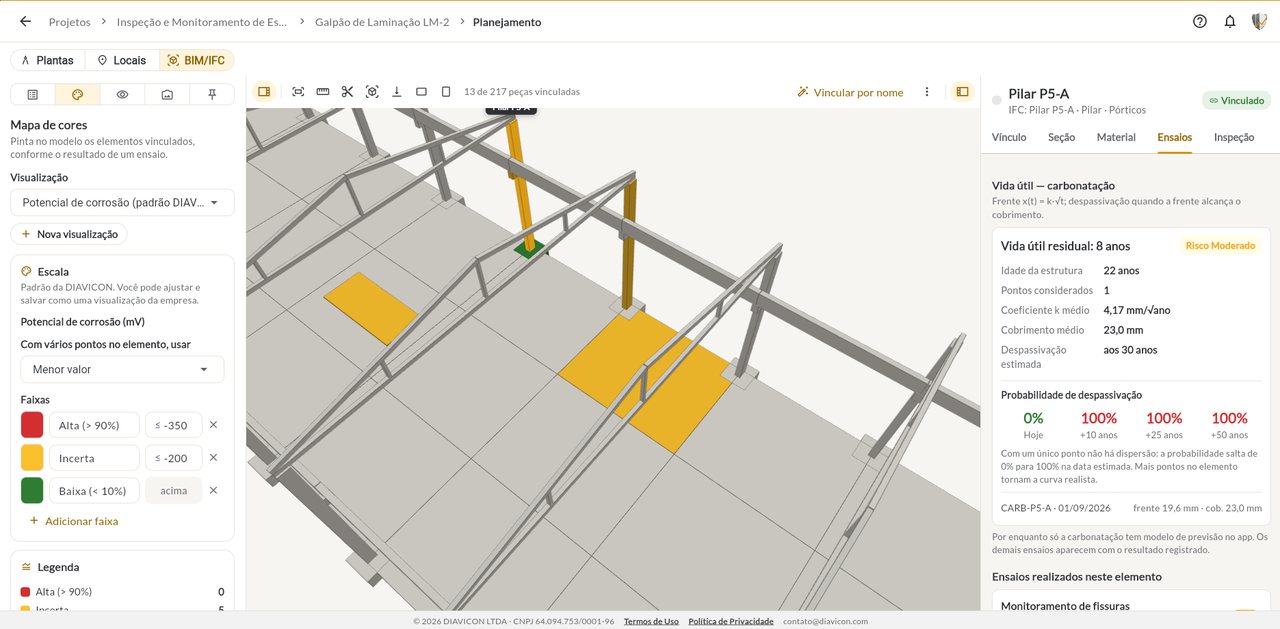Image resolution: width=1280 pixels, height=629 pixels.
Task: Click the Vinculado status badge
Action: [x=1236, y=100]
